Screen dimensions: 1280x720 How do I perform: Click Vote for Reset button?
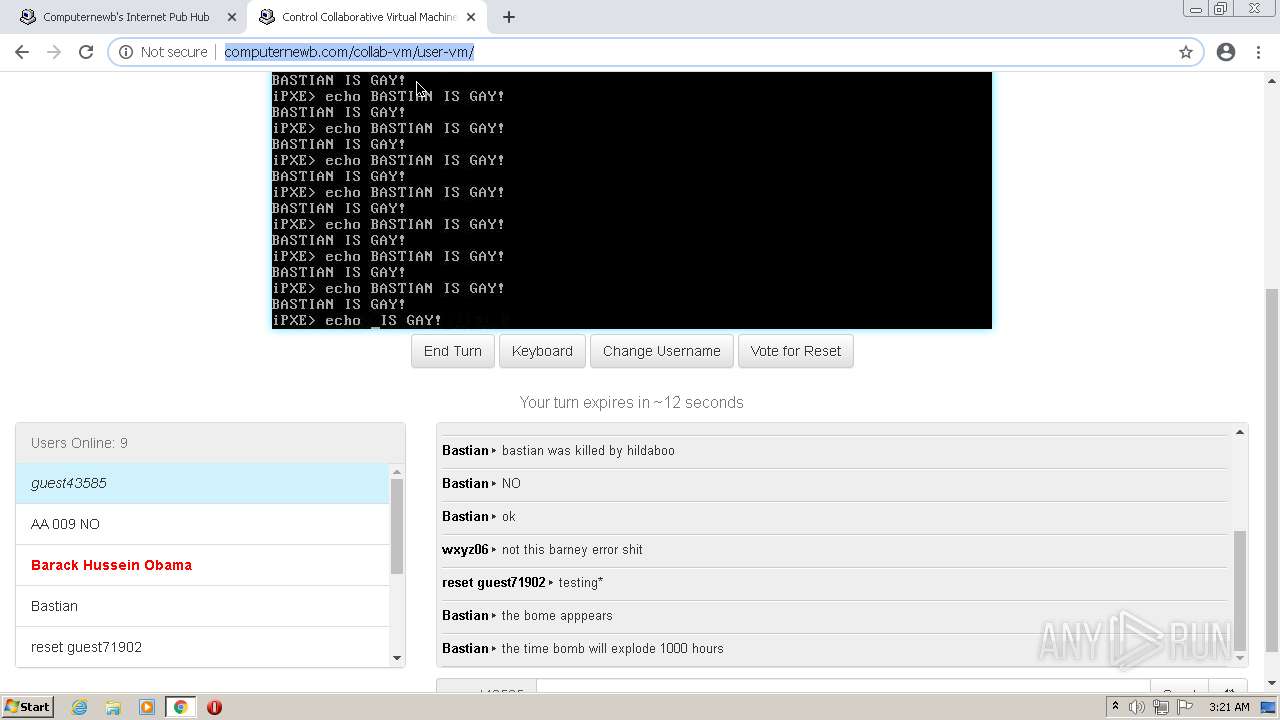tap(796, 351)
